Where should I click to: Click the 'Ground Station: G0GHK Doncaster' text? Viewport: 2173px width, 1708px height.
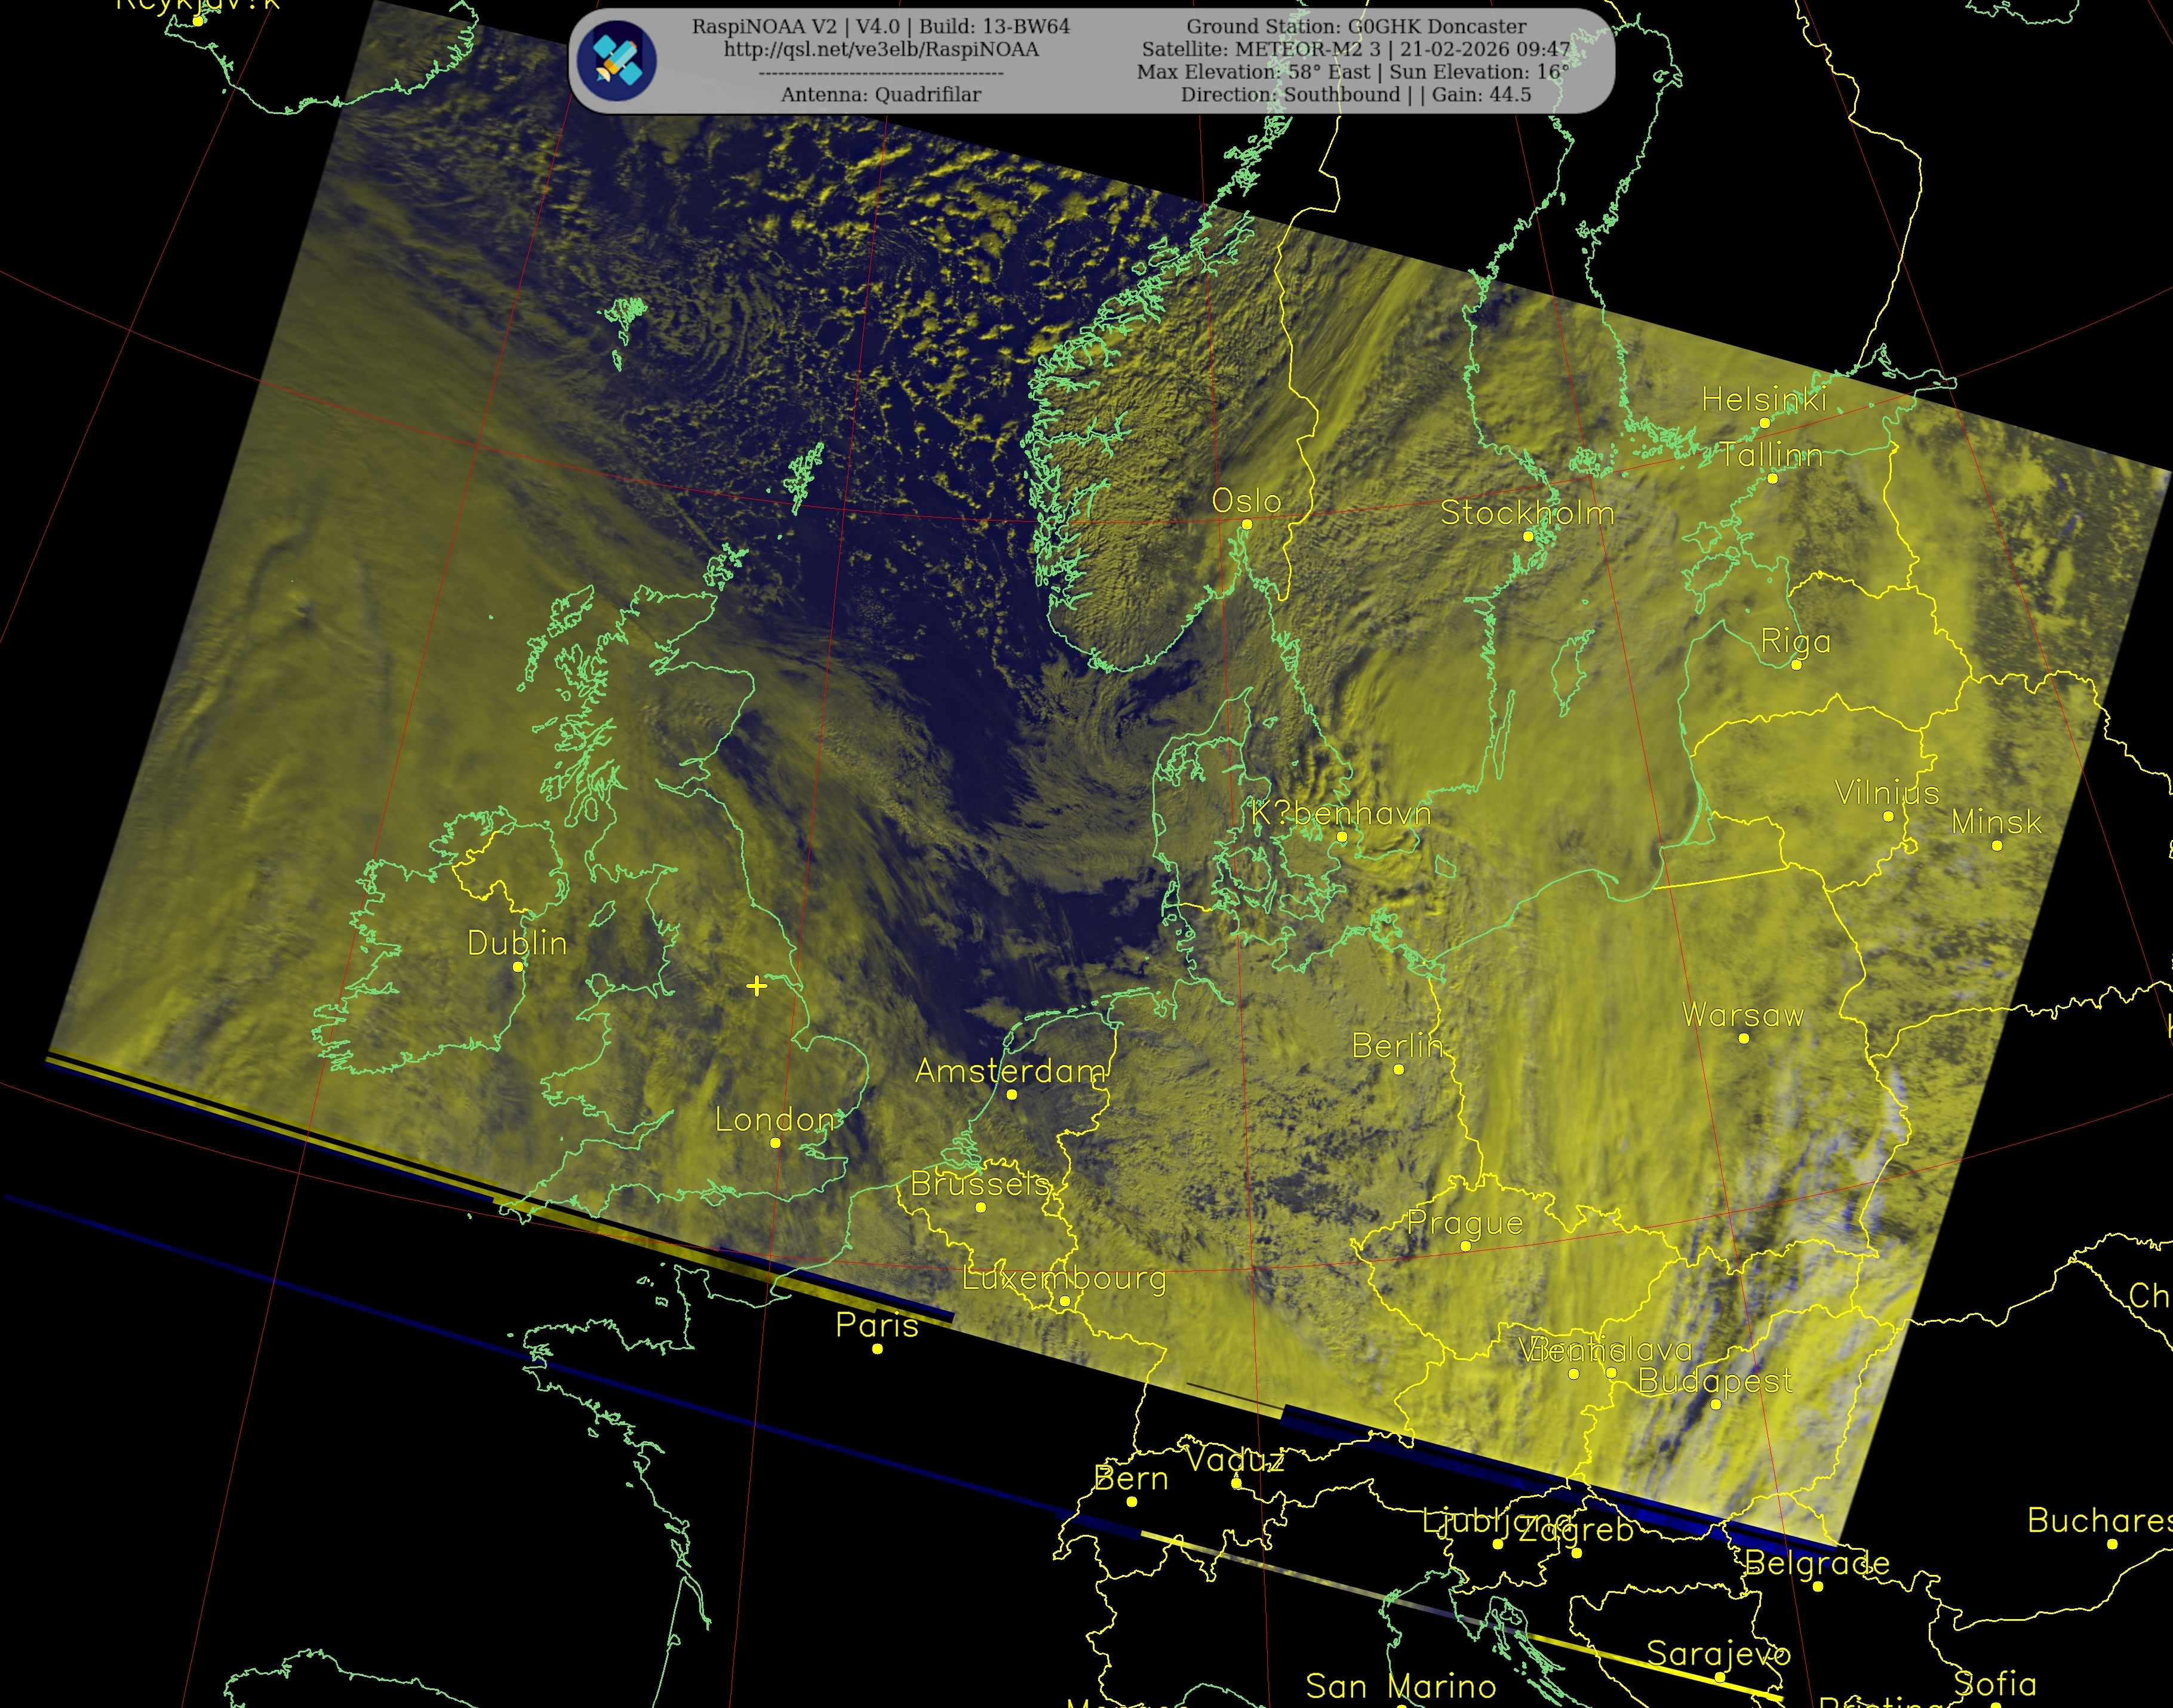1356,27
